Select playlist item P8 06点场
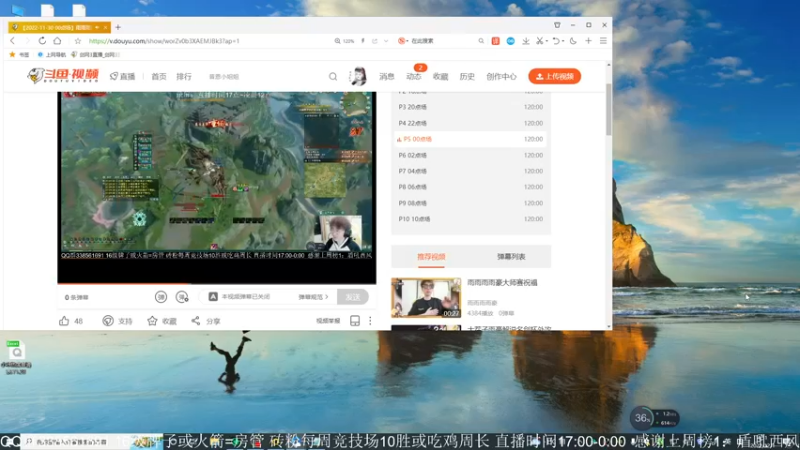 click(470, 187)
